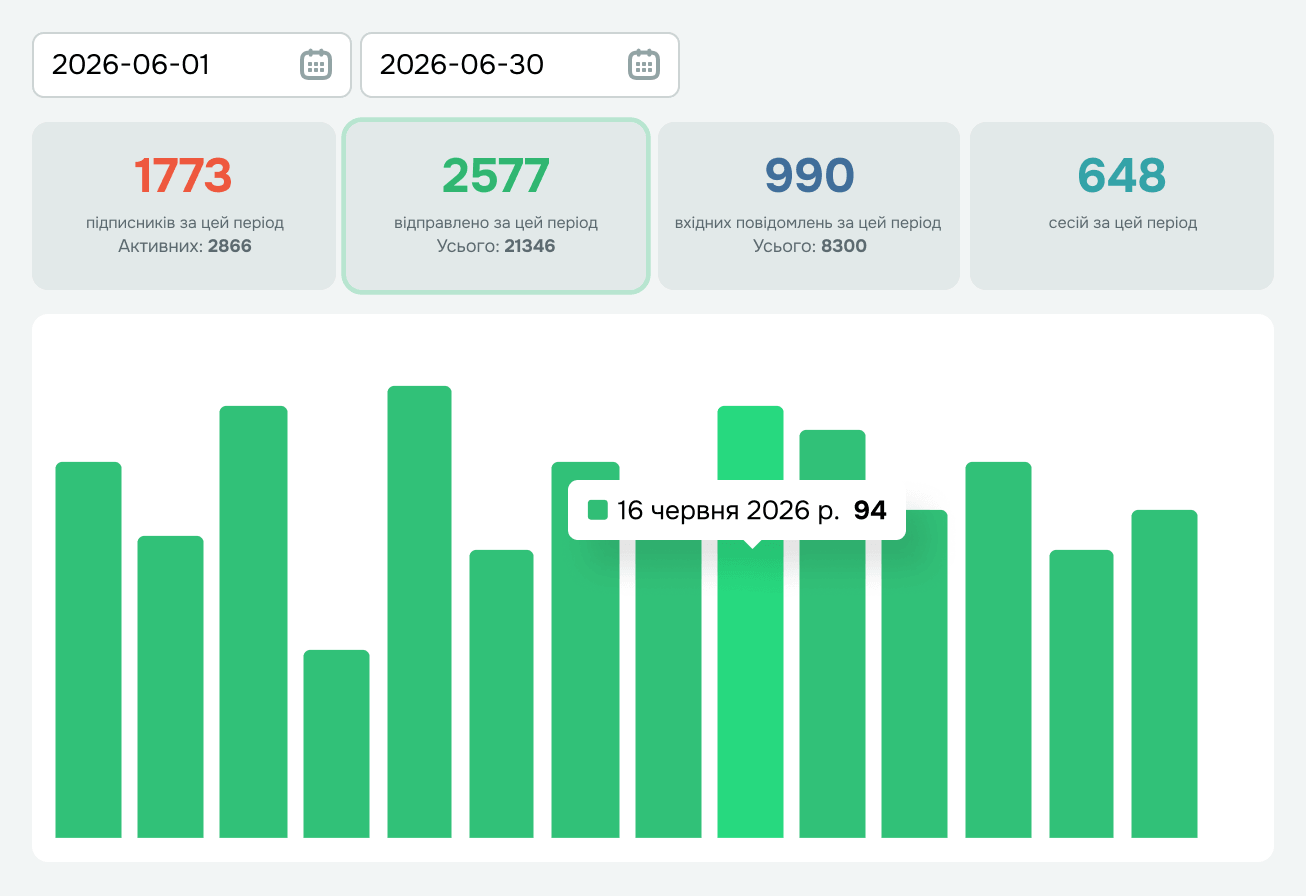Screen dimensions: 1306x896
Task: Select the first bar of the chart
Action: 88,650
